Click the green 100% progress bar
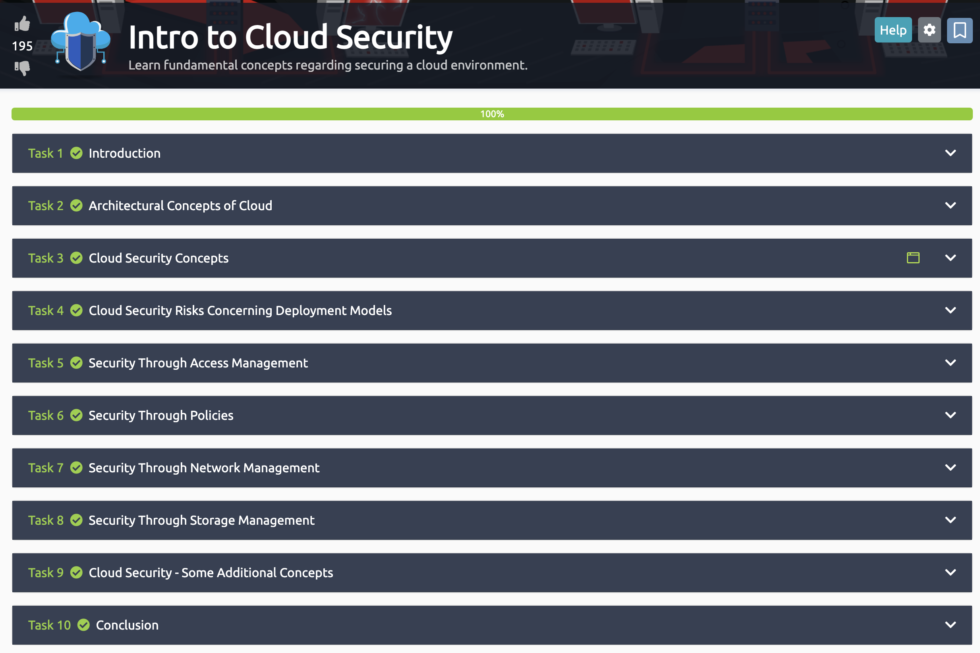 pyautogui.click(x=490, y=114)
